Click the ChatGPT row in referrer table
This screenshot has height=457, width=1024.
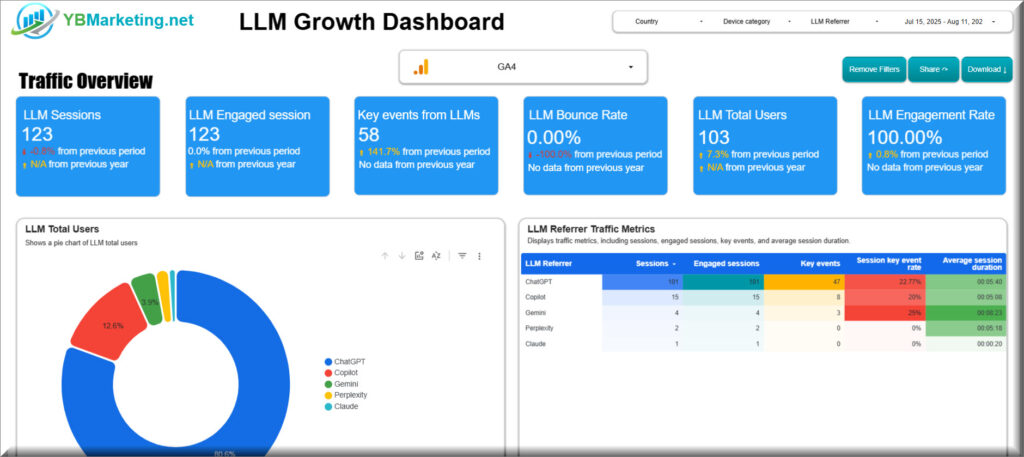pos(763,282)
